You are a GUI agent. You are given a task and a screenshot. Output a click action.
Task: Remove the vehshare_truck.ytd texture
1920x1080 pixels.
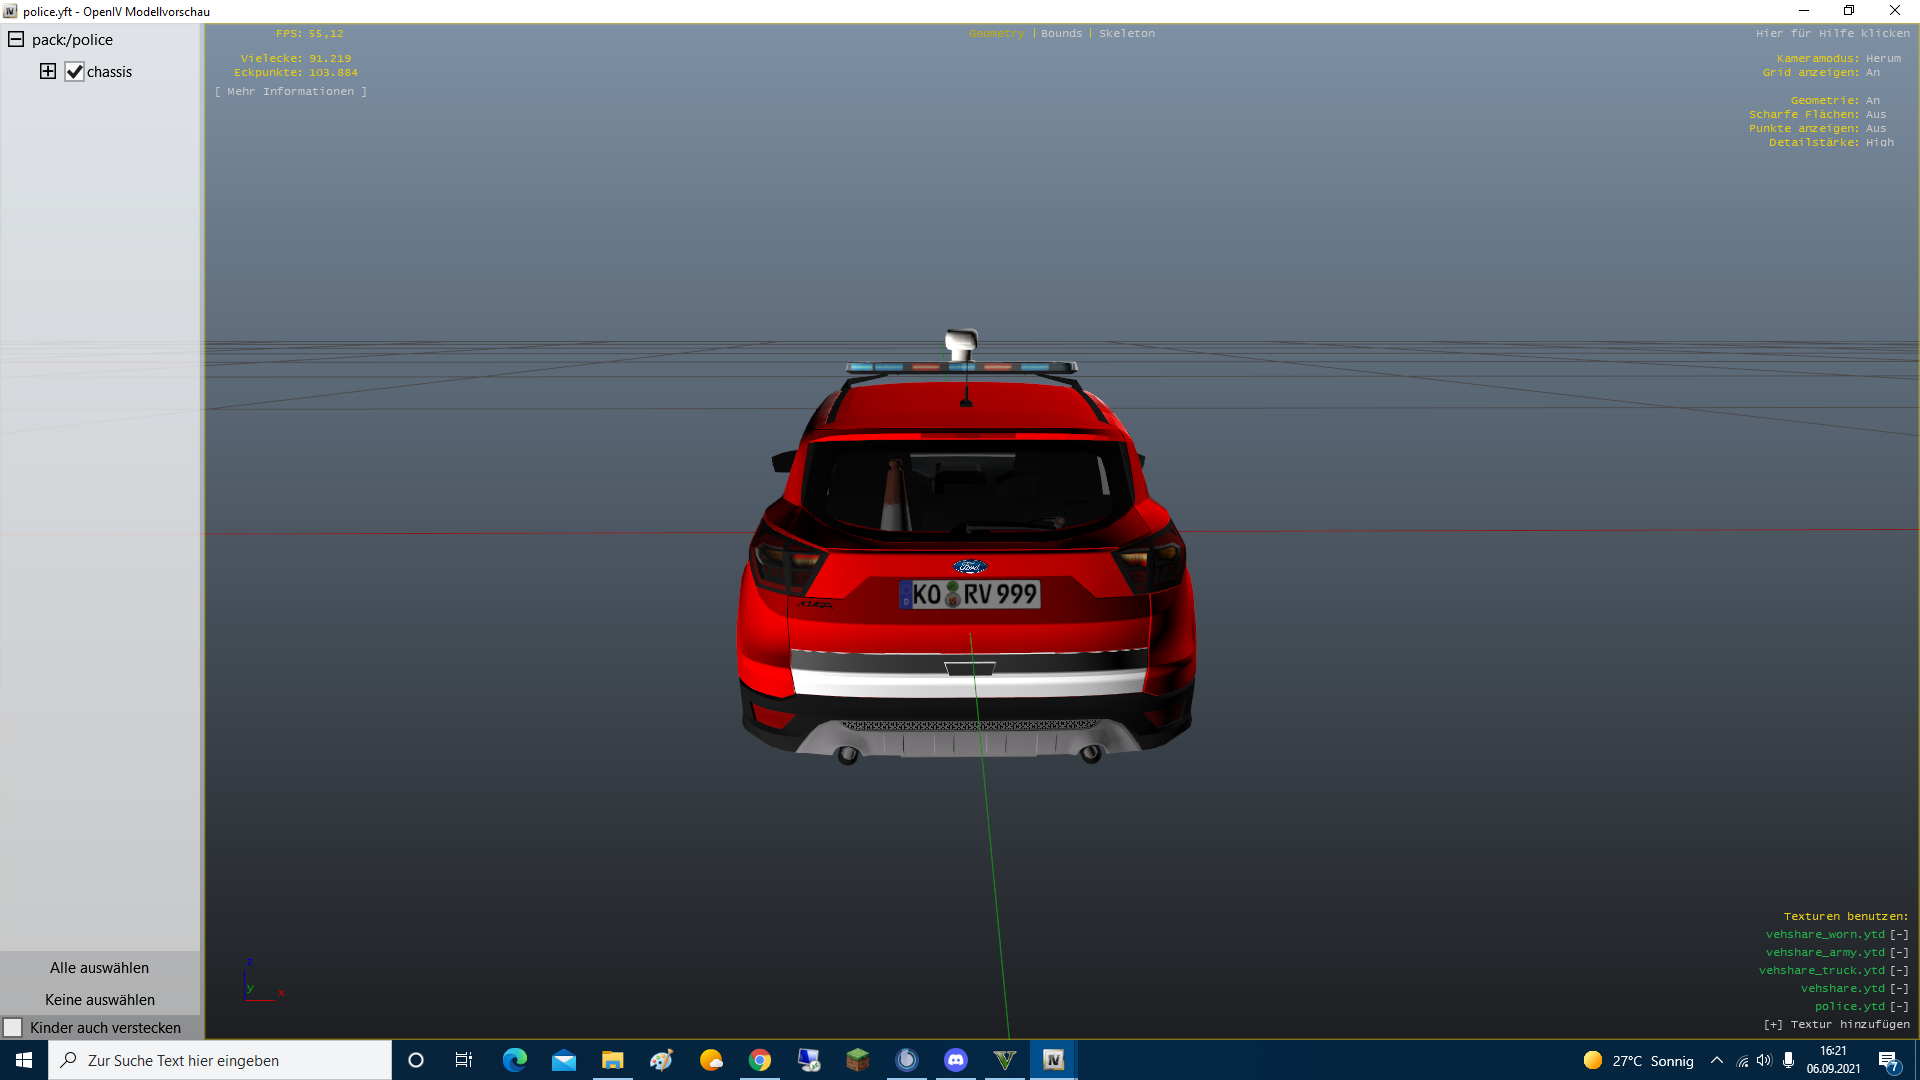[1899, 971]
